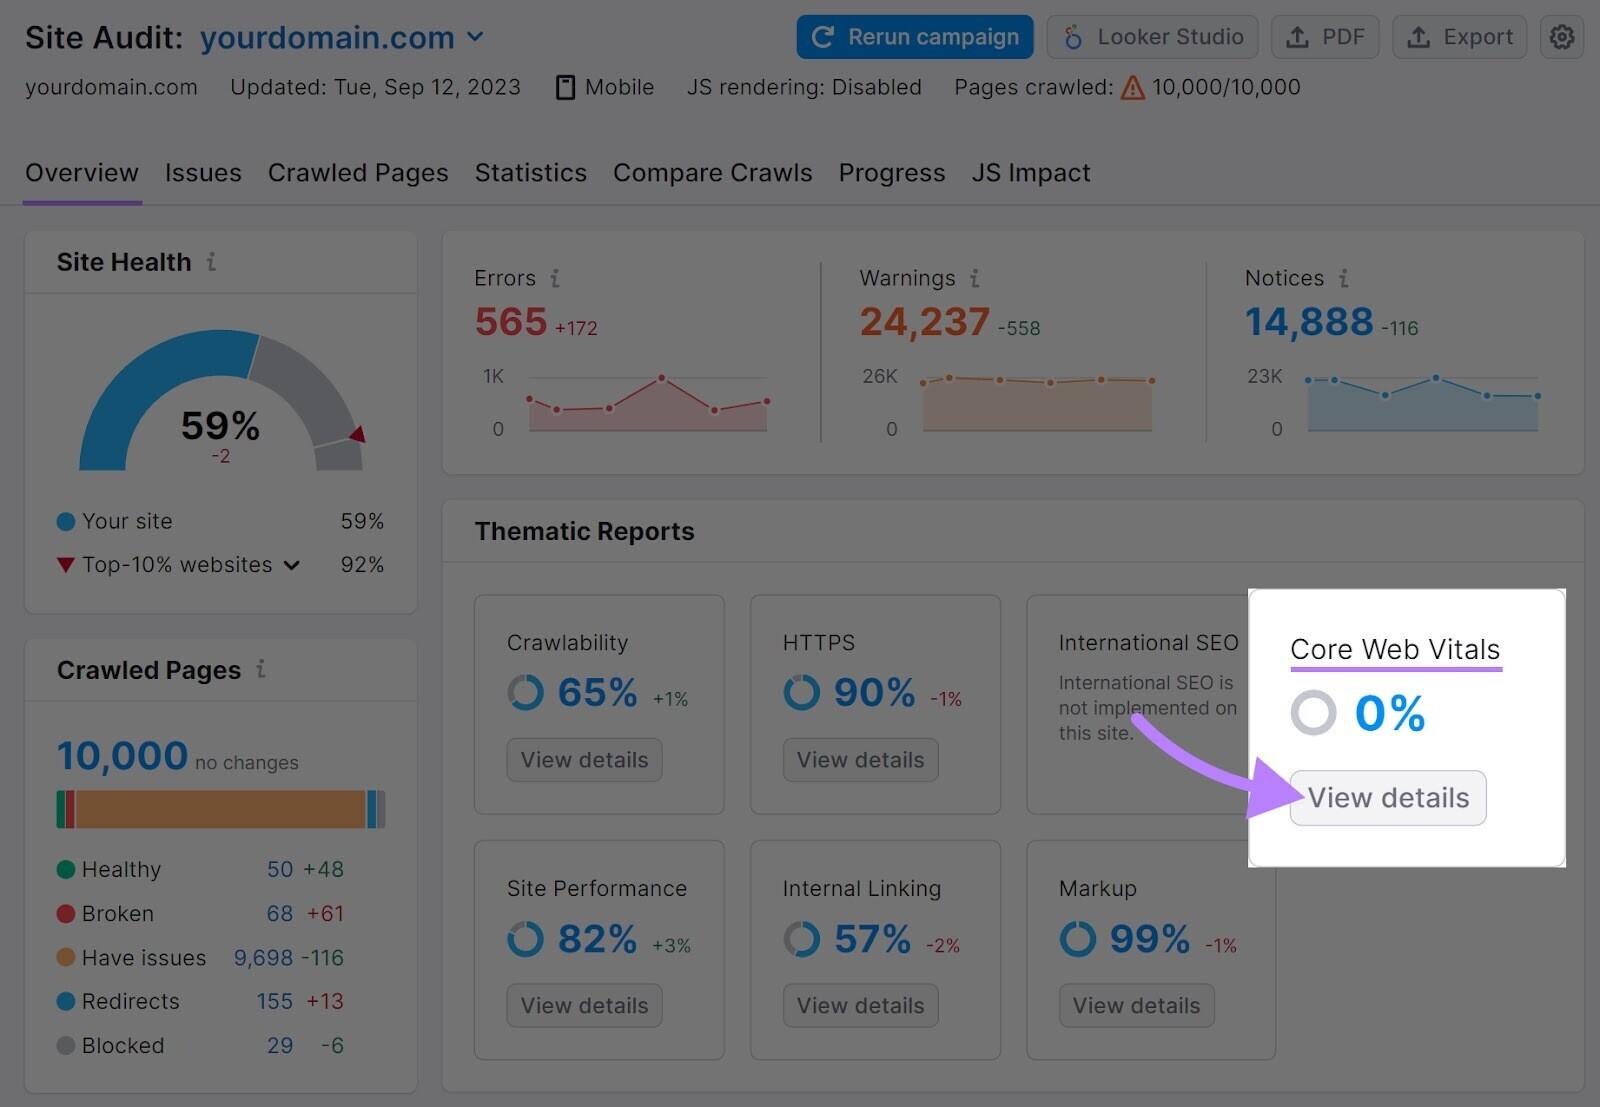Click the green Healthy legend dot
The height and width of the screenshot is (1107, 1600).
65,869
